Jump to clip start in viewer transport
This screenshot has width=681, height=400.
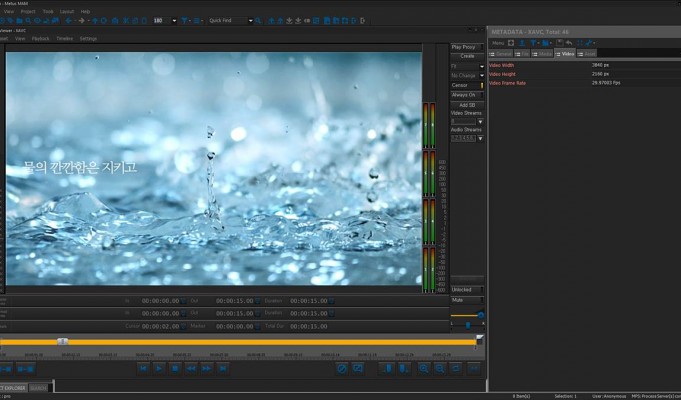click(x=143, y=369)
